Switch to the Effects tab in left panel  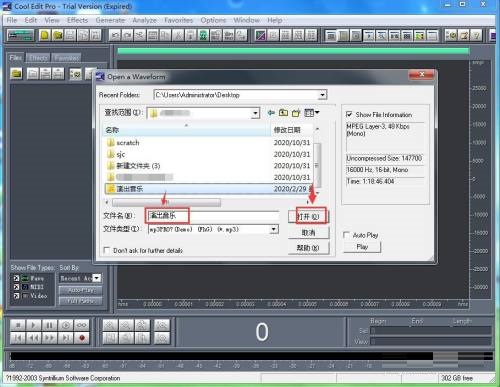[x=38, y=58]
